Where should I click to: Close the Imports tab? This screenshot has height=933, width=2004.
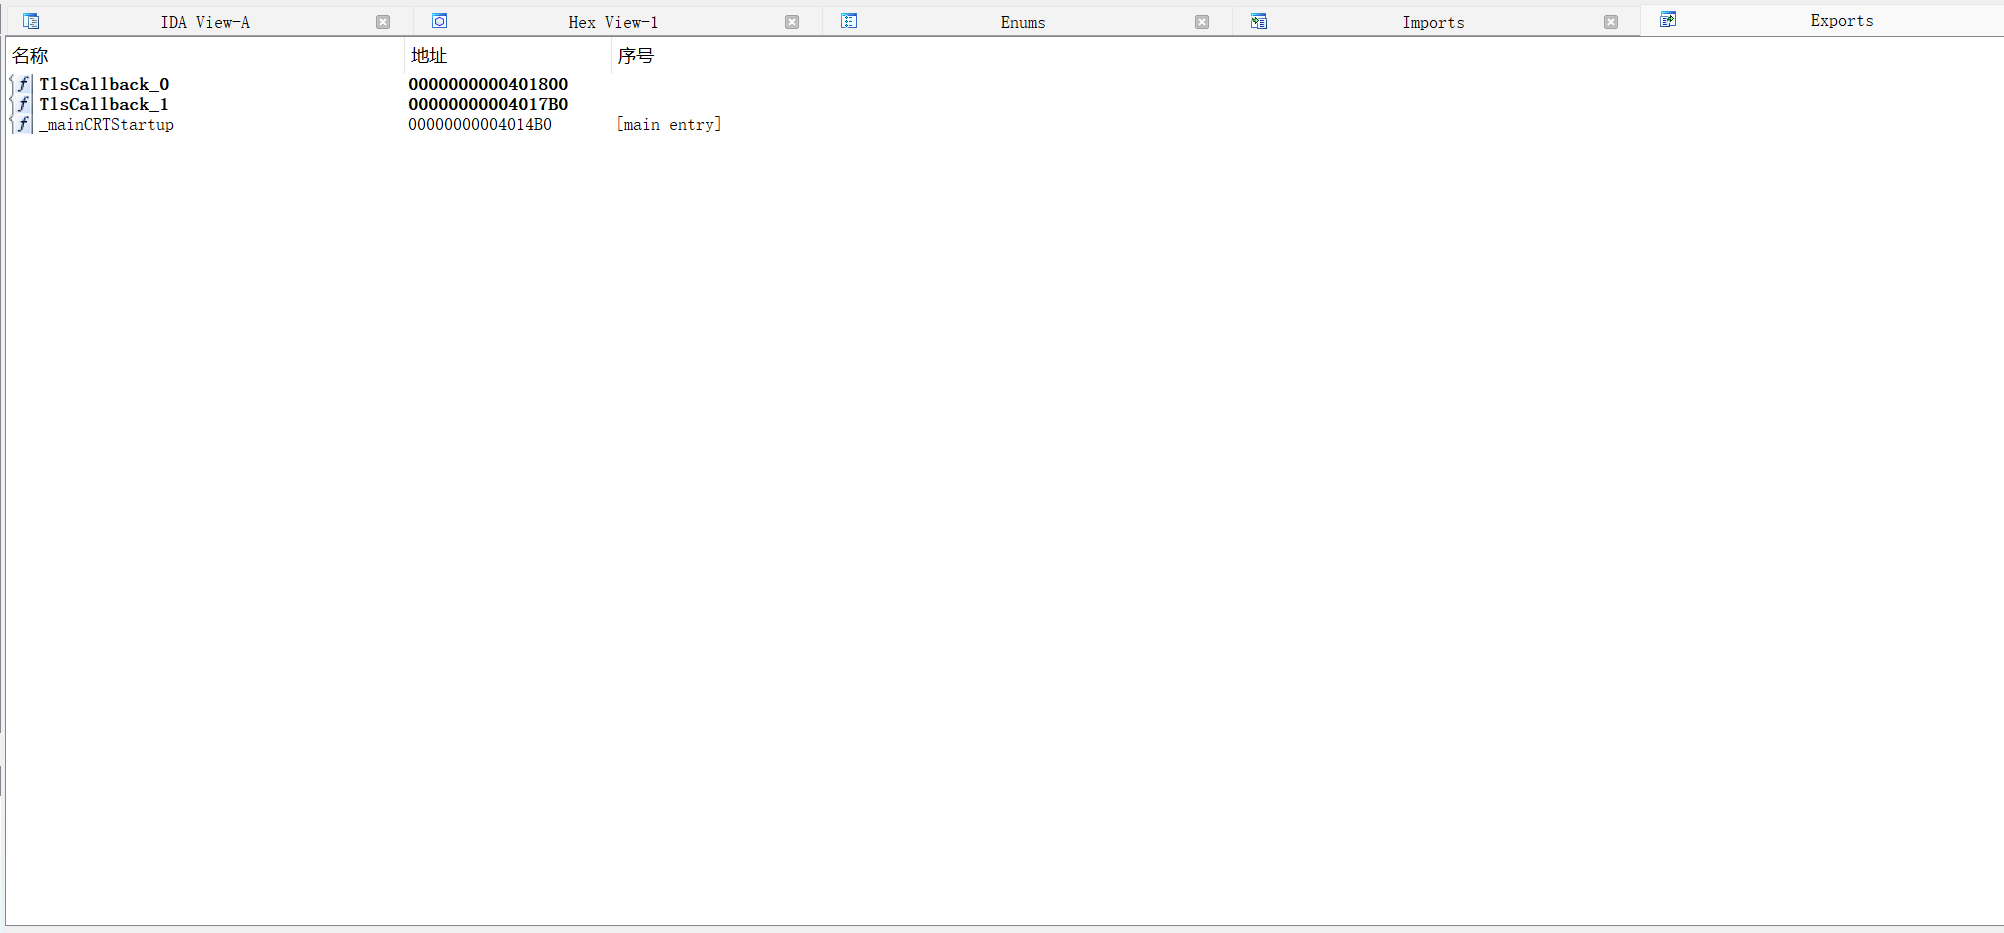[x=1611, y=22]
